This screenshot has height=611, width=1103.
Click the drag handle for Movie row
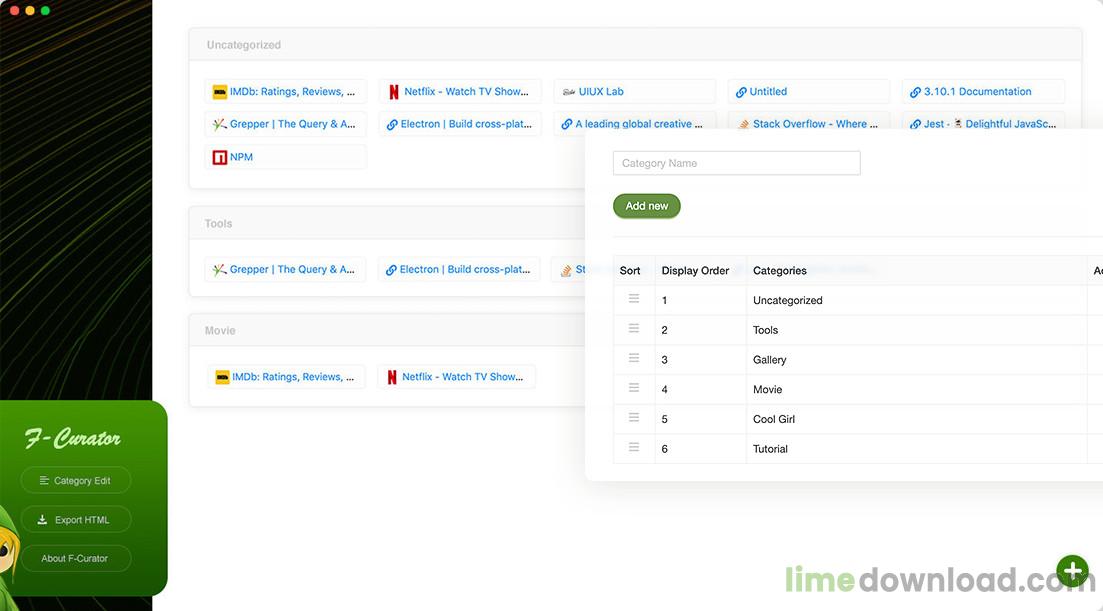pos(634,387)
